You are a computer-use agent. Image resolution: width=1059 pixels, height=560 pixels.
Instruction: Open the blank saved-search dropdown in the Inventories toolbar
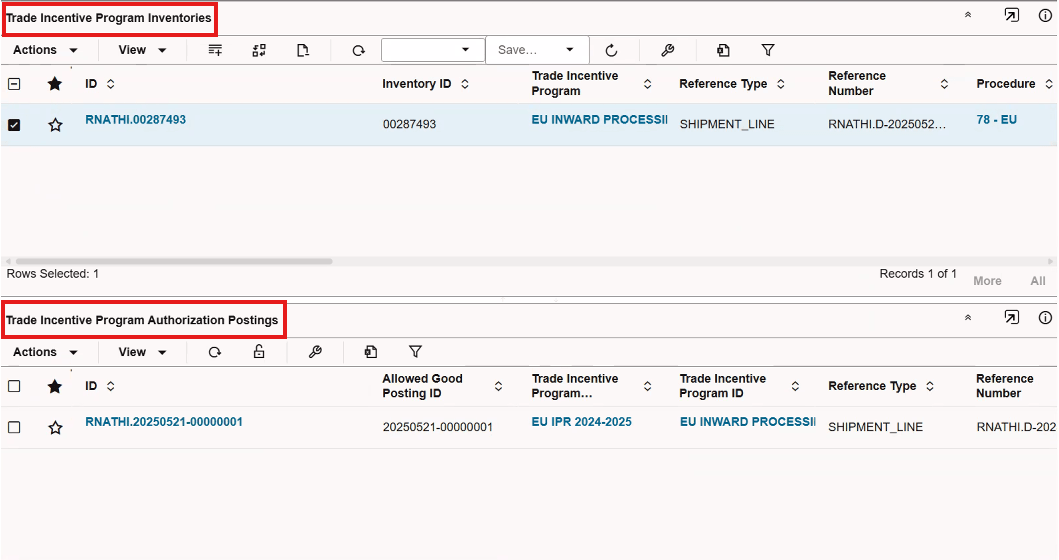click(x=433, y=50)
